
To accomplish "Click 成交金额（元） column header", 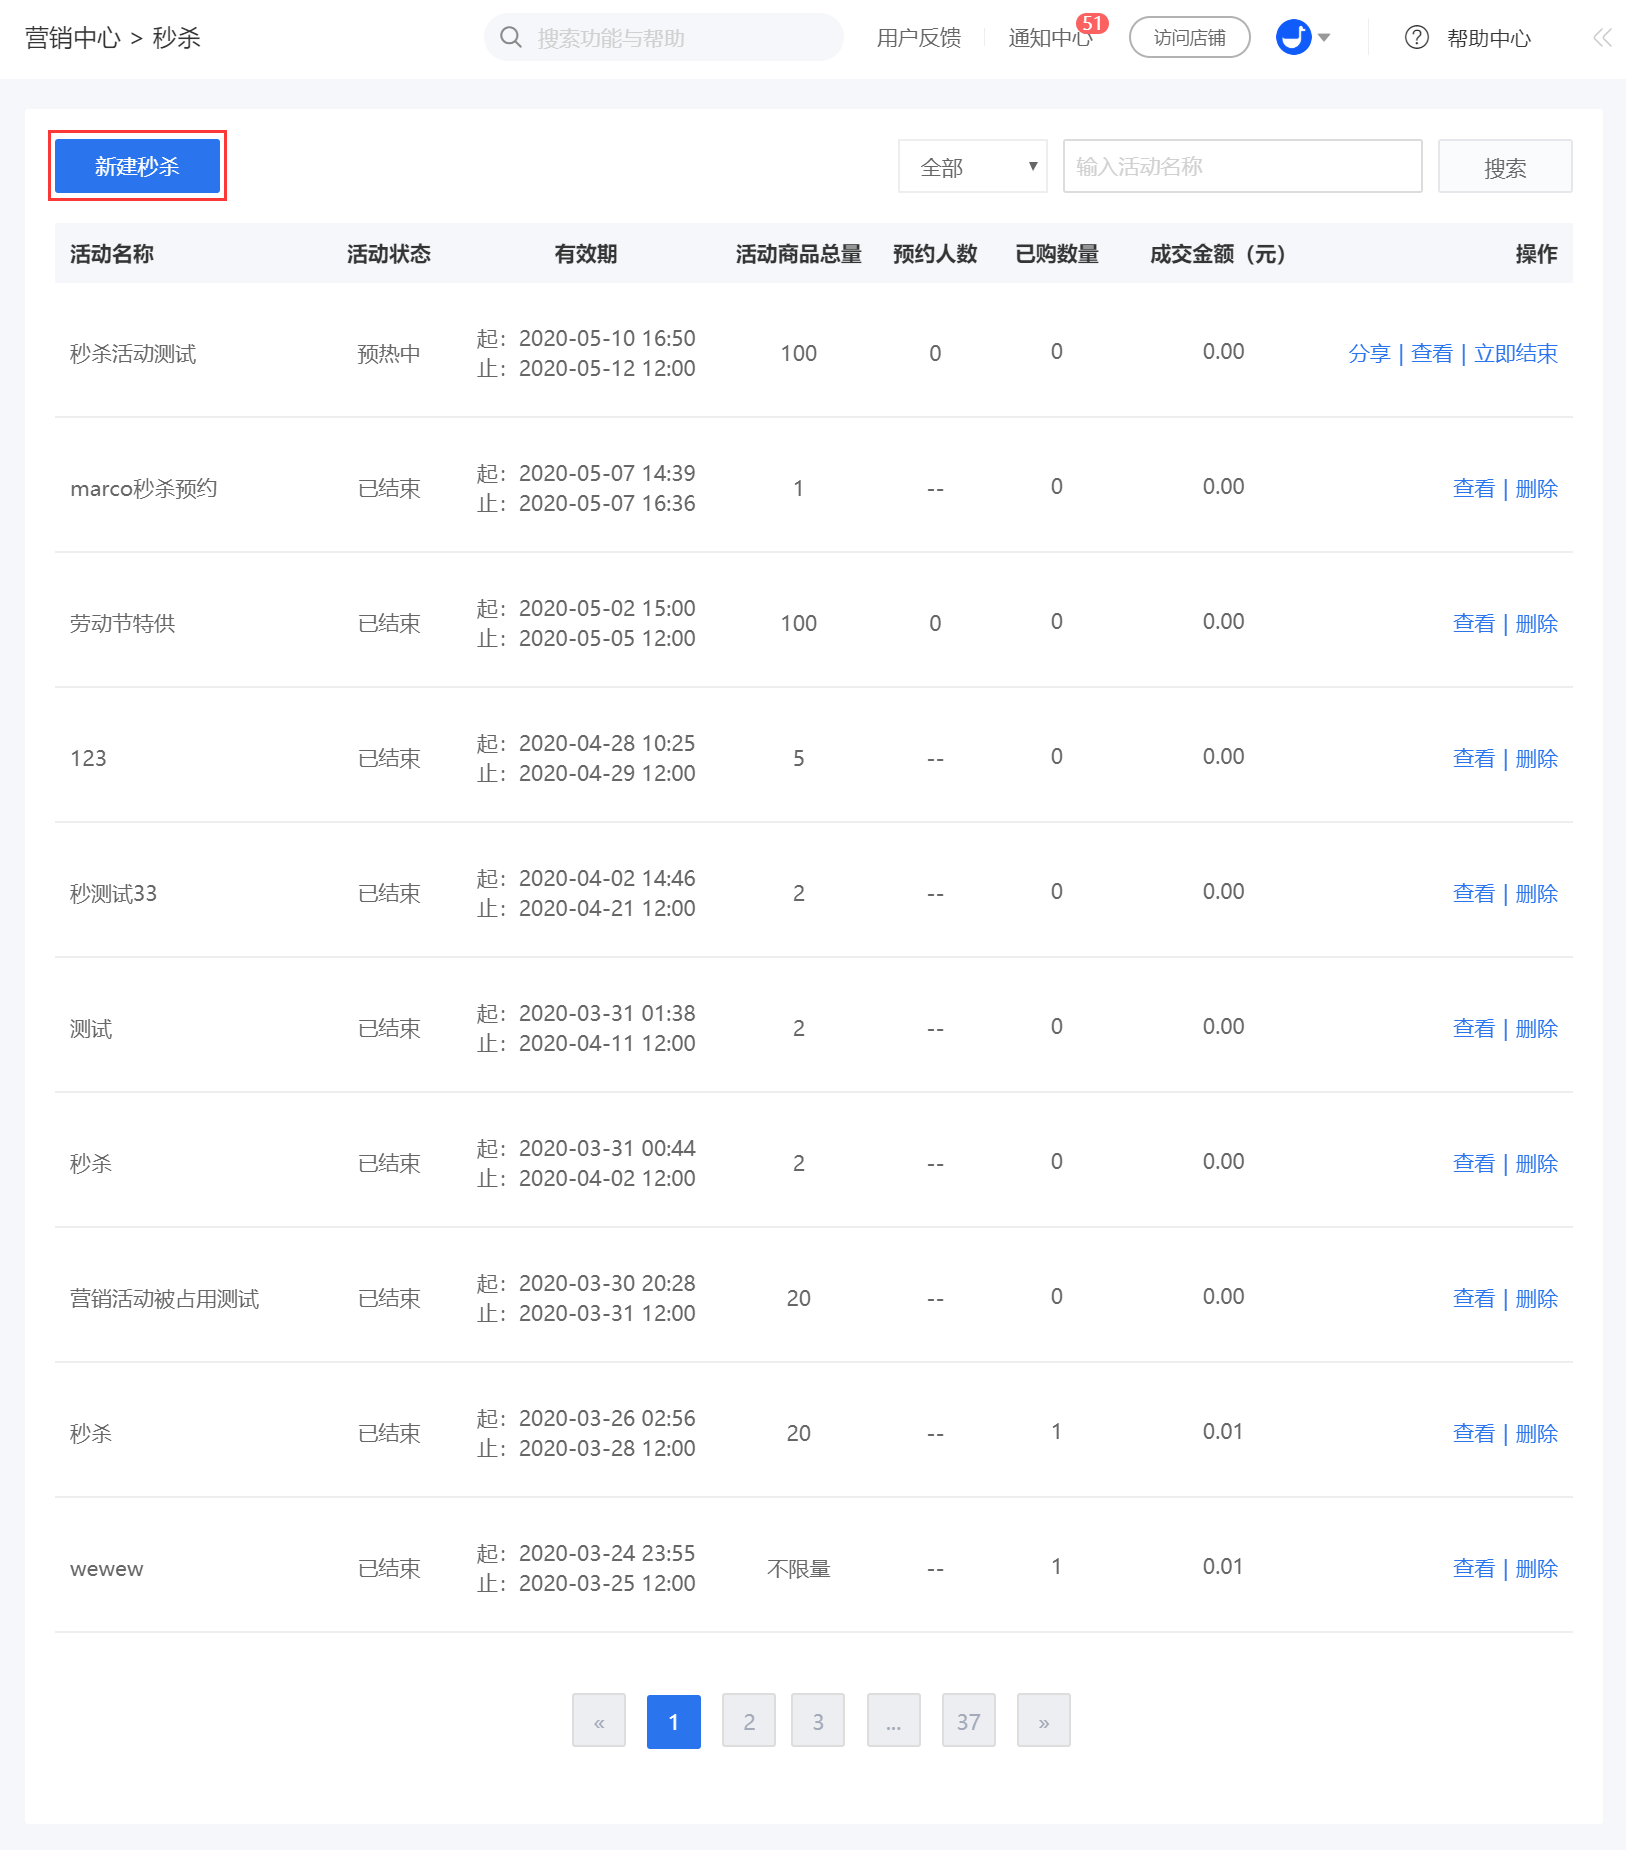I will click(1217, 254).
